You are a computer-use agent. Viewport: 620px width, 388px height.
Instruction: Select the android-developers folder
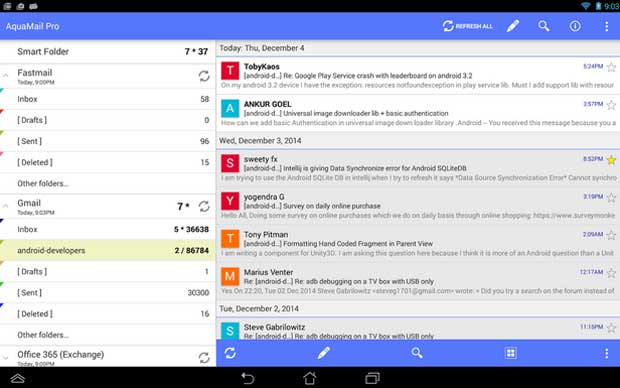[x=108, y=250]
